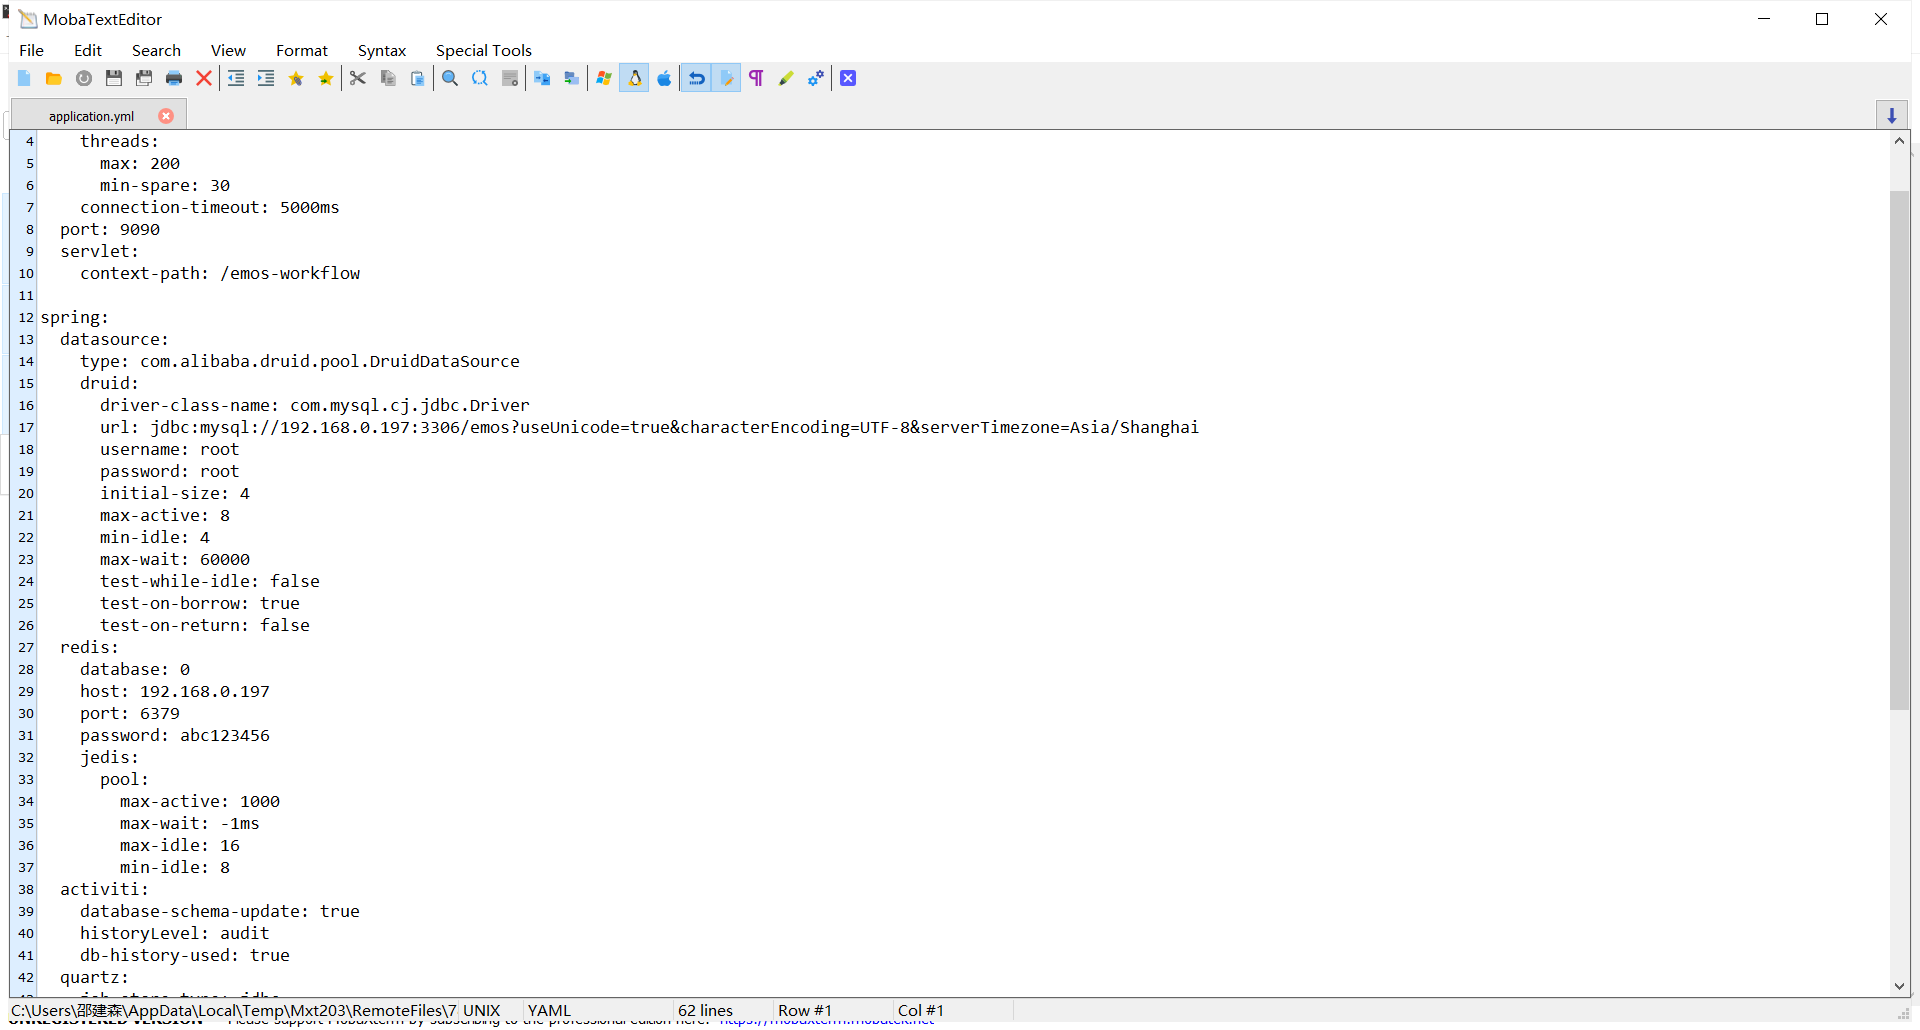Click line number 12 in the gutter

tap(26, 318)
